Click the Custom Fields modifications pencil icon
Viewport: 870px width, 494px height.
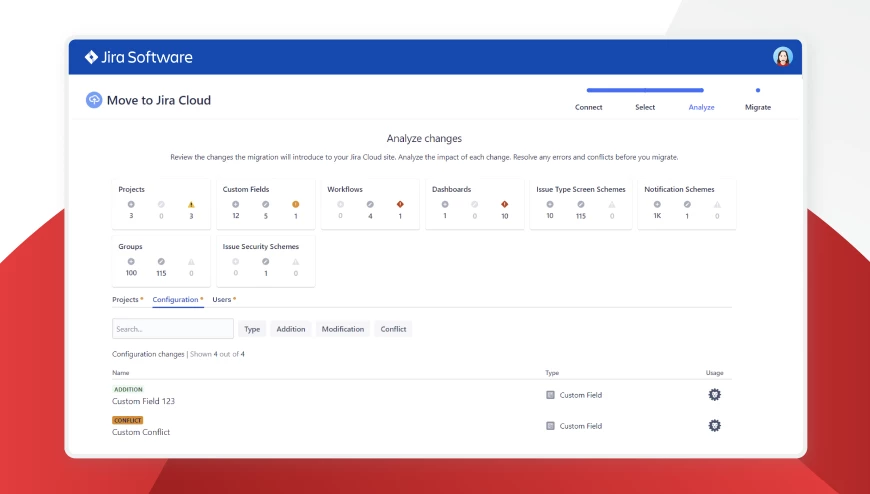pyautogui.click(x=265, y=204)
